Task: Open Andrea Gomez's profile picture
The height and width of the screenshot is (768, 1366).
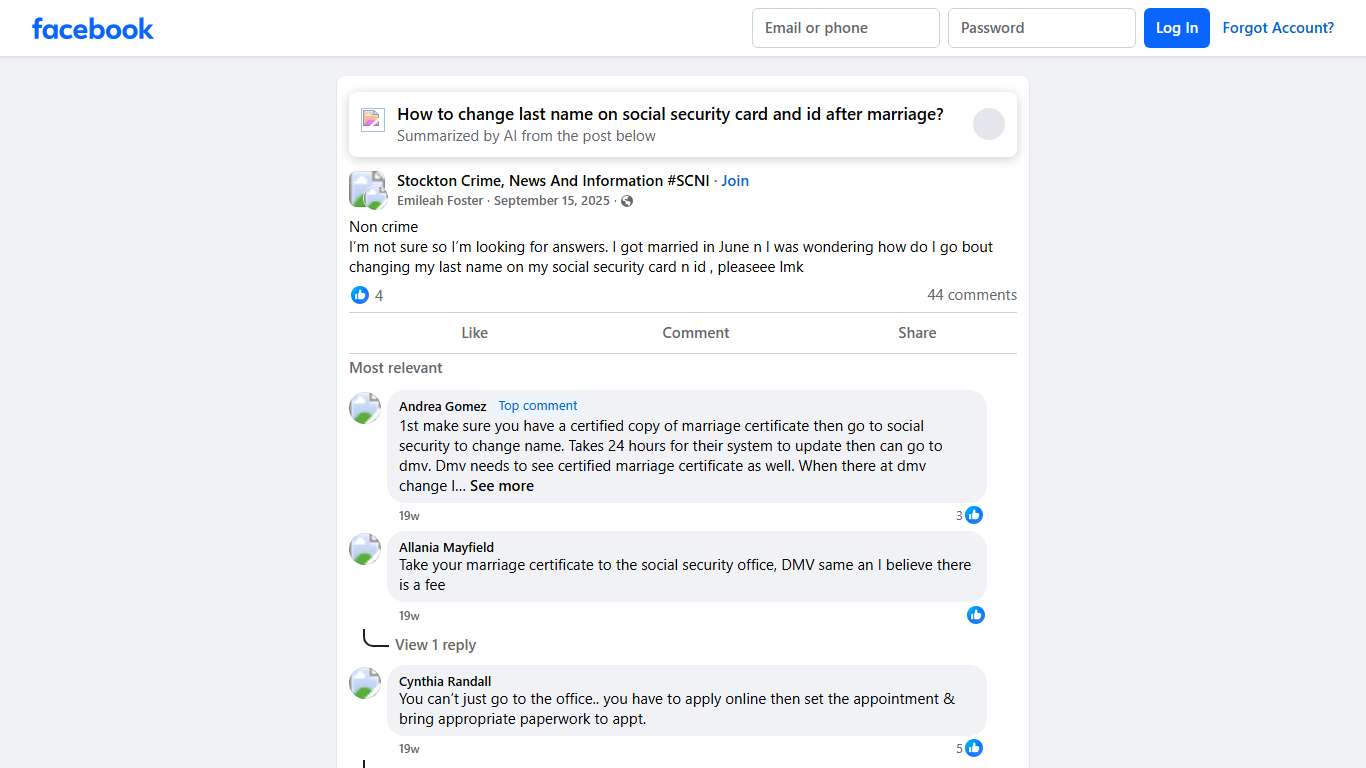Action: point(364,408)
